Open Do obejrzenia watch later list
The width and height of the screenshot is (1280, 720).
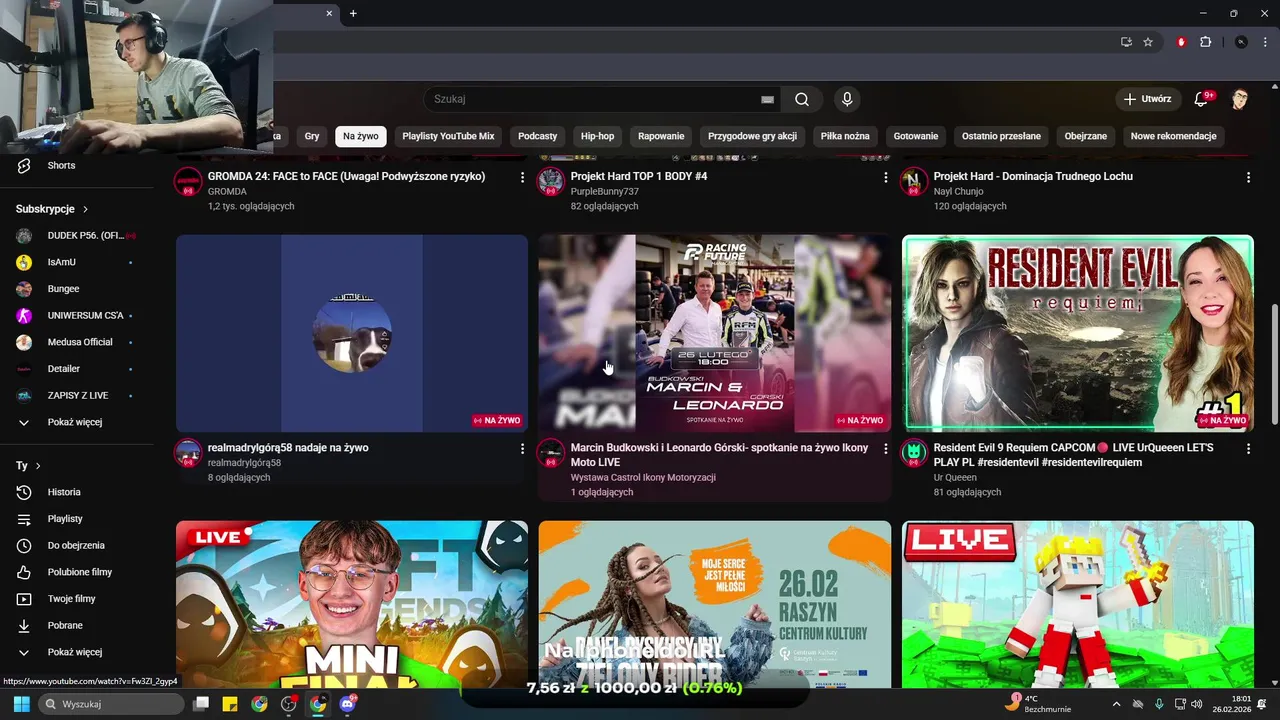pos(77,545)
